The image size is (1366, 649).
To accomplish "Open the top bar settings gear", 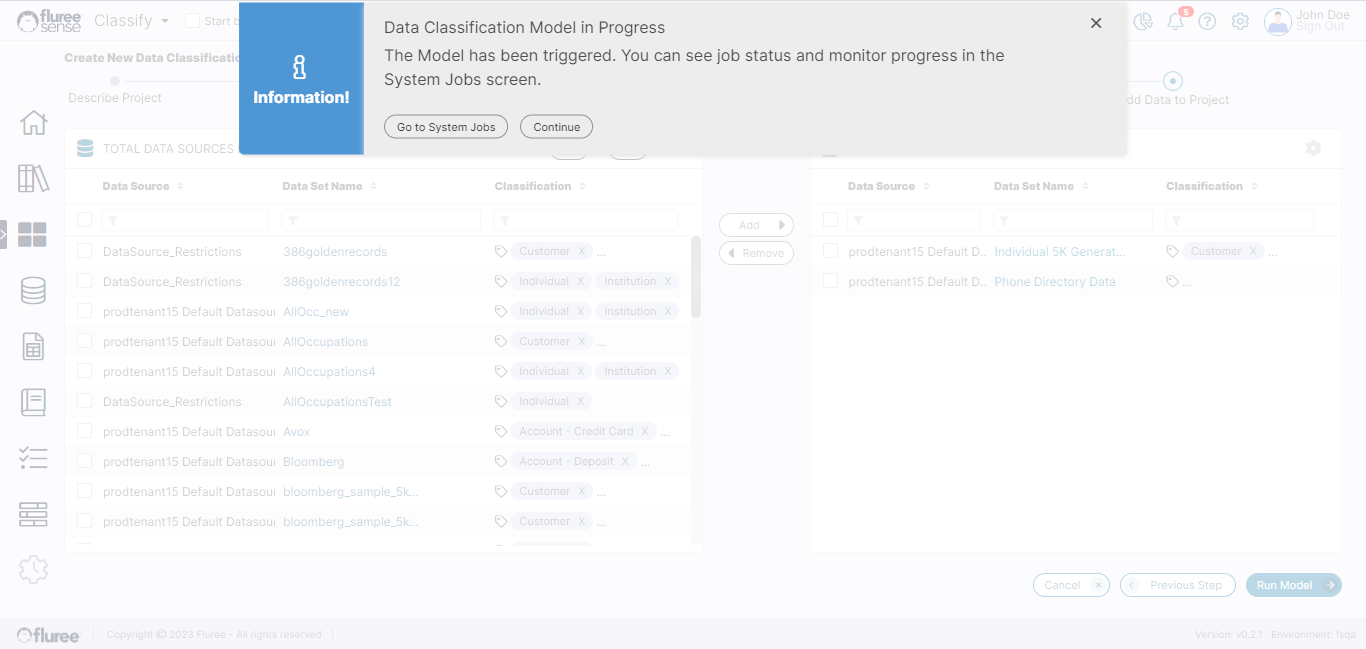I will [1240, 22].
